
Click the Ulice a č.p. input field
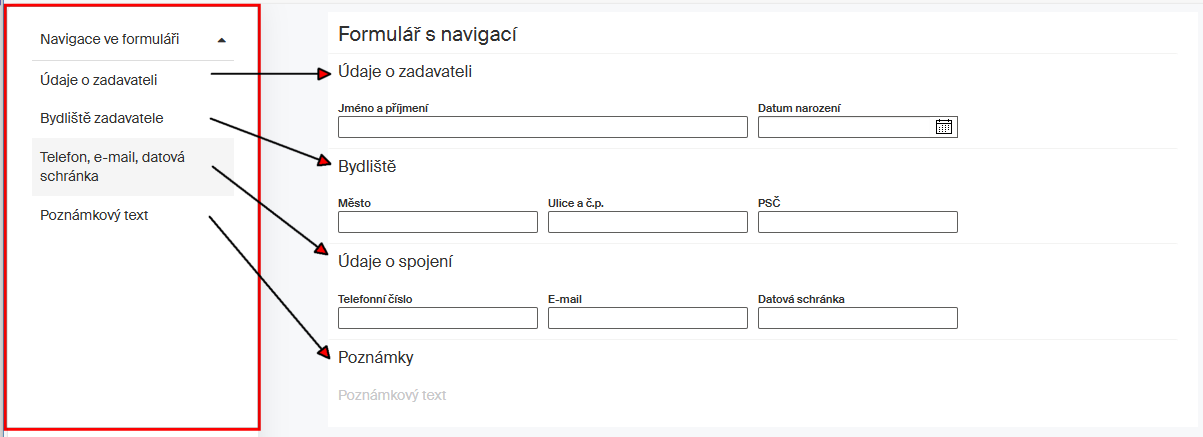tap(648, 222)
